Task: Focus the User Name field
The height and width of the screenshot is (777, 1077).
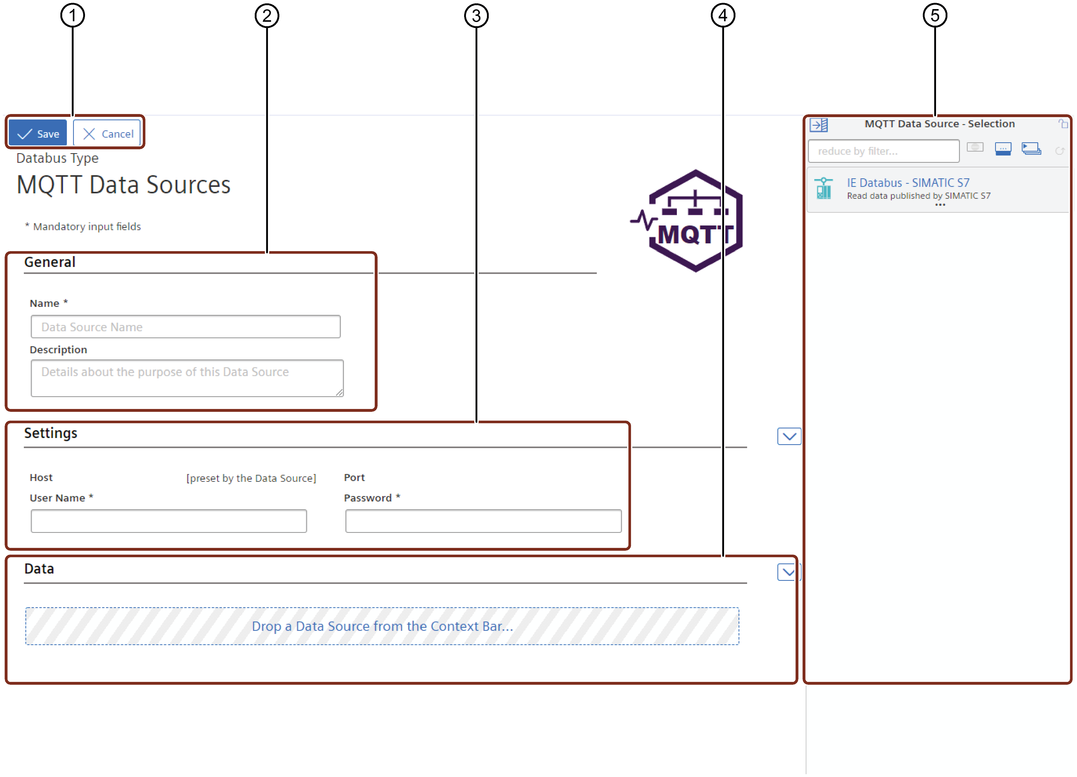Action: (168, 521)
